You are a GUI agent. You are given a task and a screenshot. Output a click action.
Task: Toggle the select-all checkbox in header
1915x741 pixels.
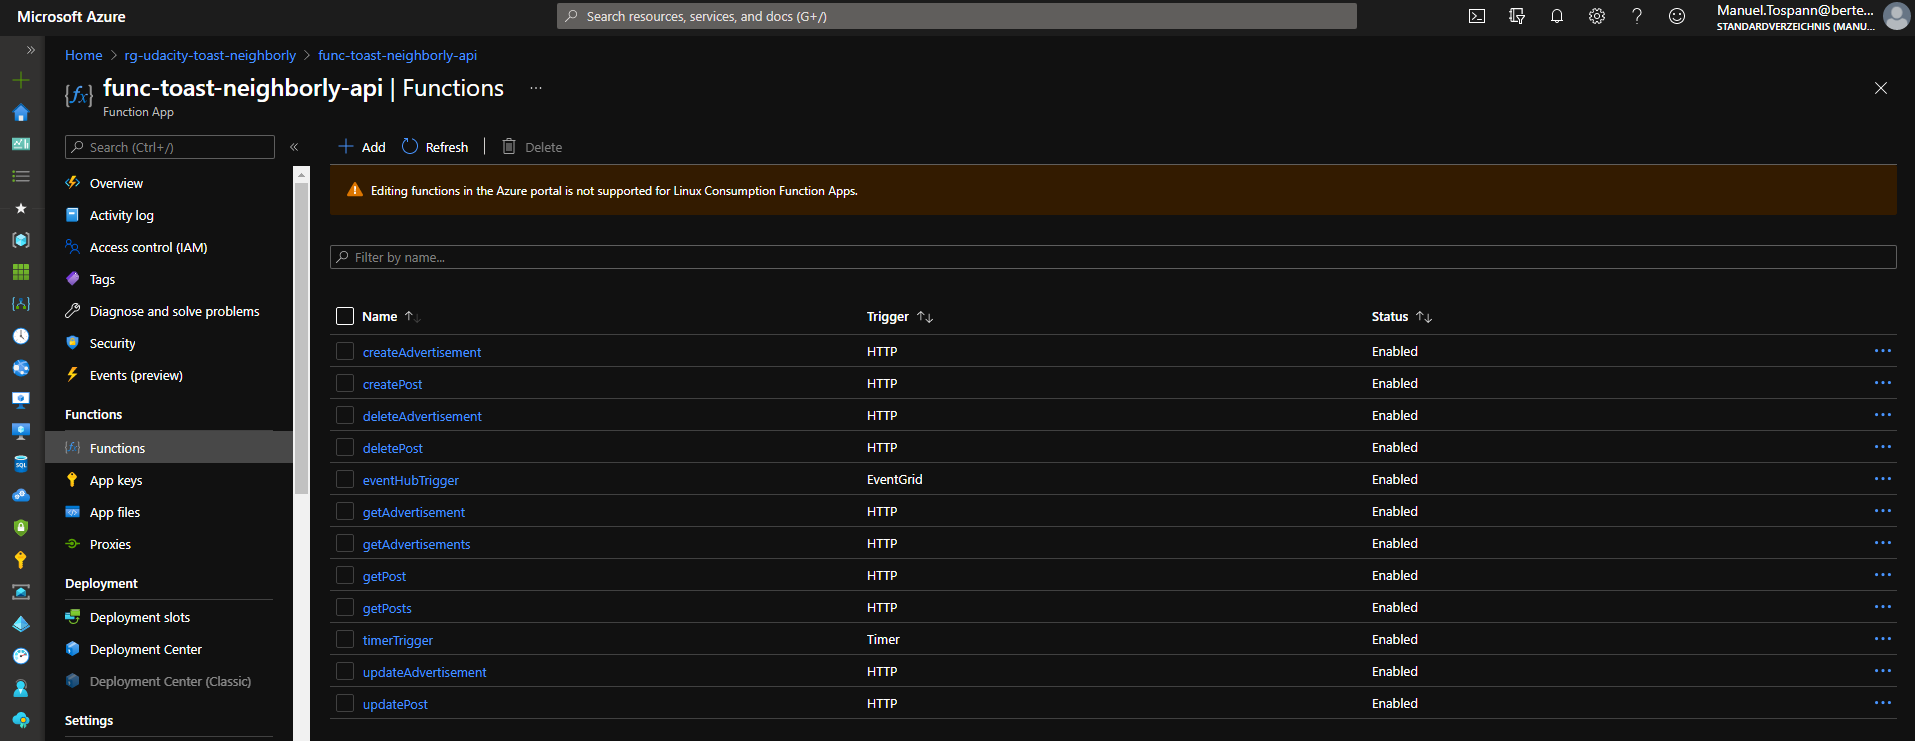click(x=345, y=316)
